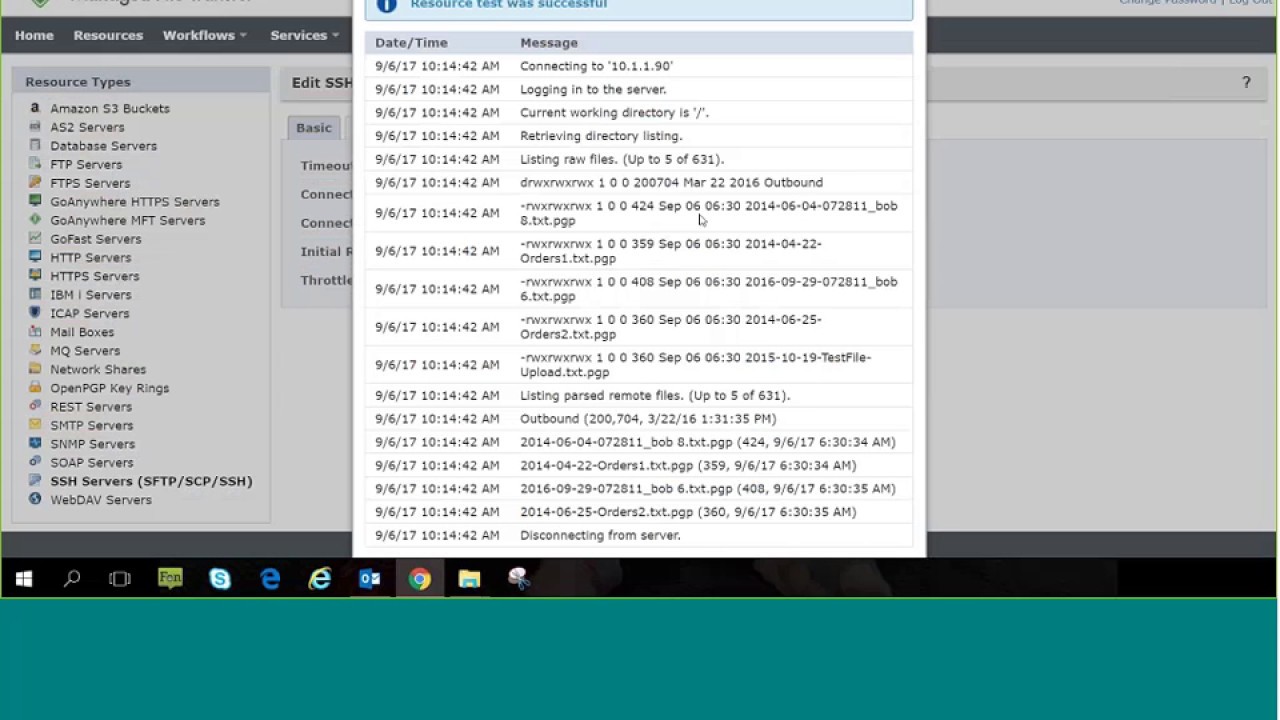This screenshot has width=1280, height=720.
Task: Click the Date/Time column header
Action: 411,43
